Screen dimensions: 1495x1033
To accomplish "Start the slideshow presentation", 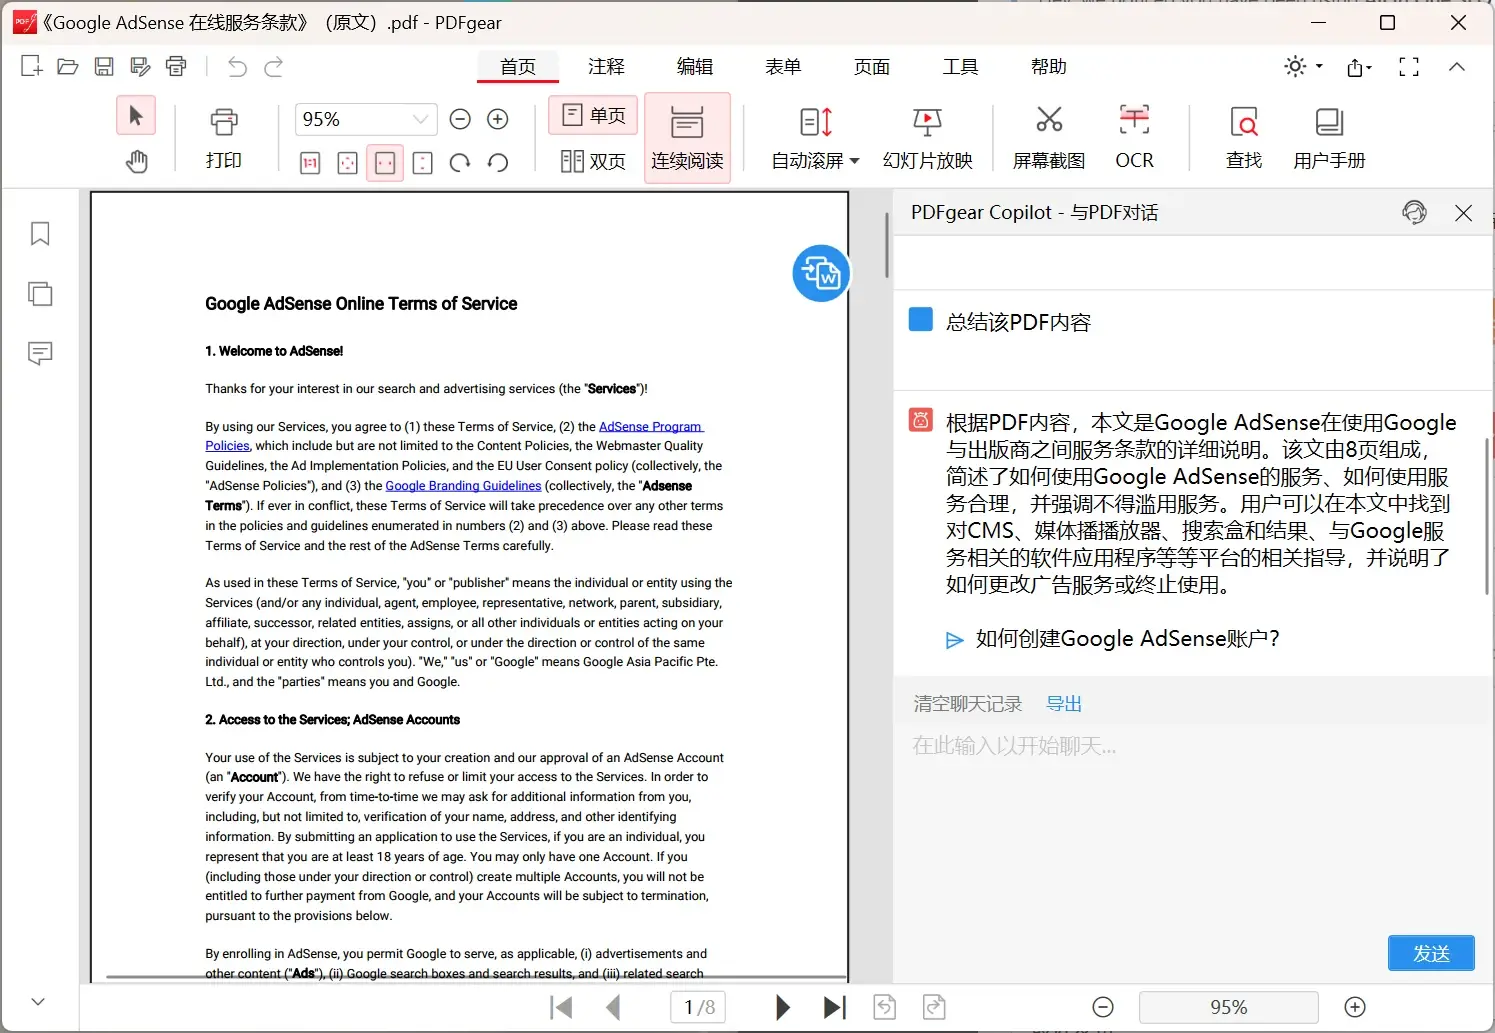I will [x=927, y=137].
